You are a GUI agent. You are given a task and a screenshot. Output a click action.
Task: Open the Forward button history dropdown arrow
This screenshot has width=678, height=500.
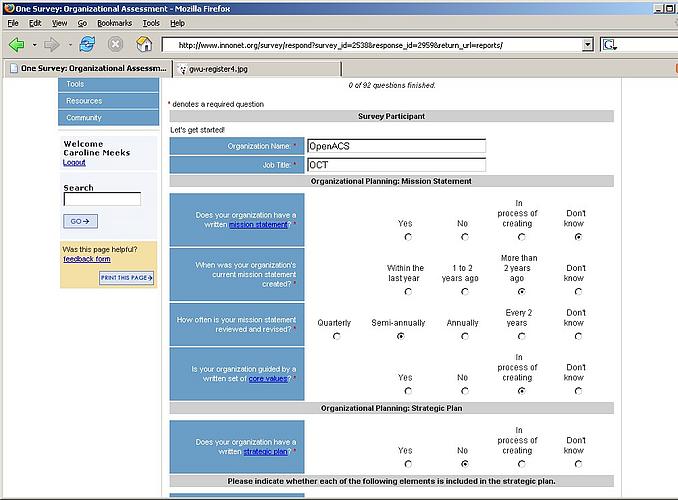[x=67, y=45]
